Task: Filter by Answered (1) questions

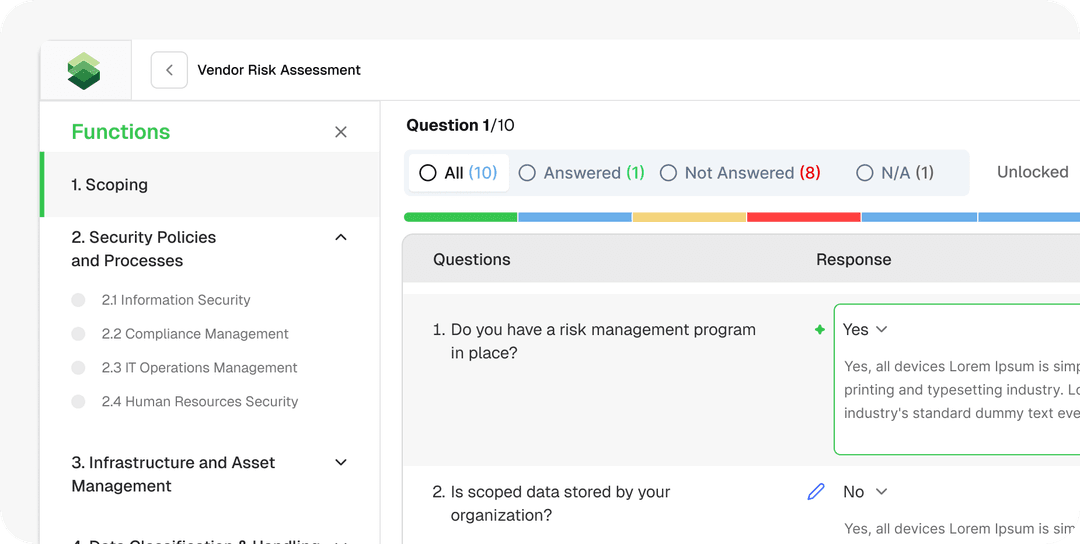Action: (581, 173)
